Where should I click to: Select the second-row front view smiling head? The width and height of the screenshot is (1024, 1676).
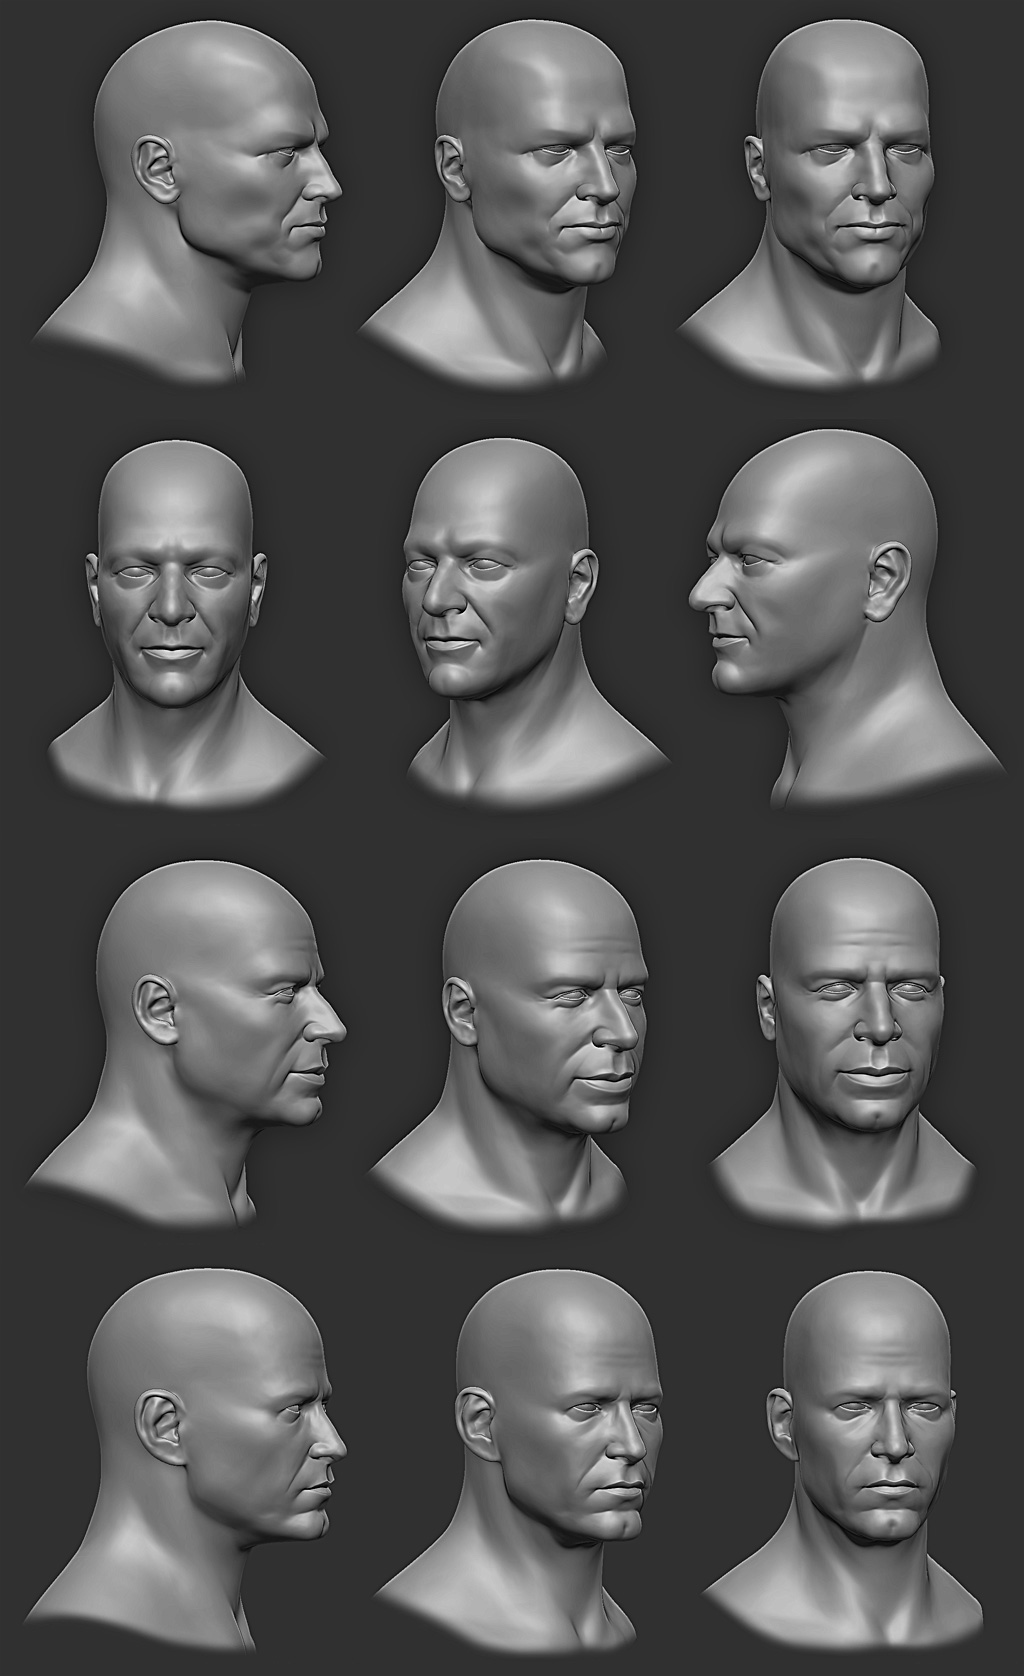(x=187, y=625)
